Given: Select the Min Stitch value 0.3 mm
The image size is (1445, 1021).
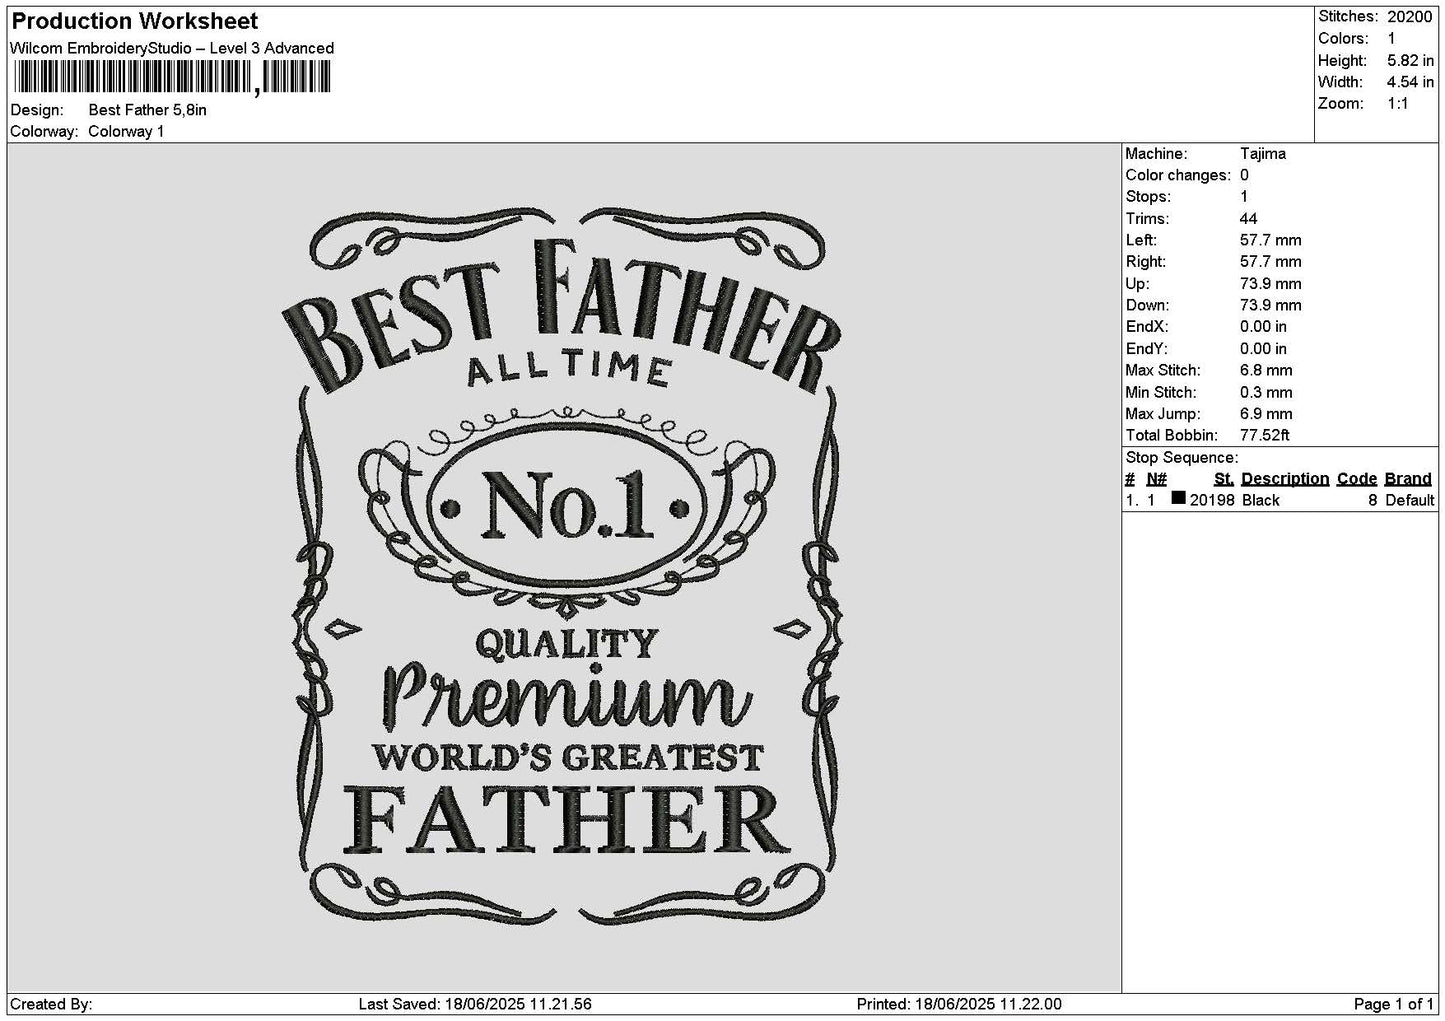Looking at the screenshot, I should click(x=1266, y=393).
